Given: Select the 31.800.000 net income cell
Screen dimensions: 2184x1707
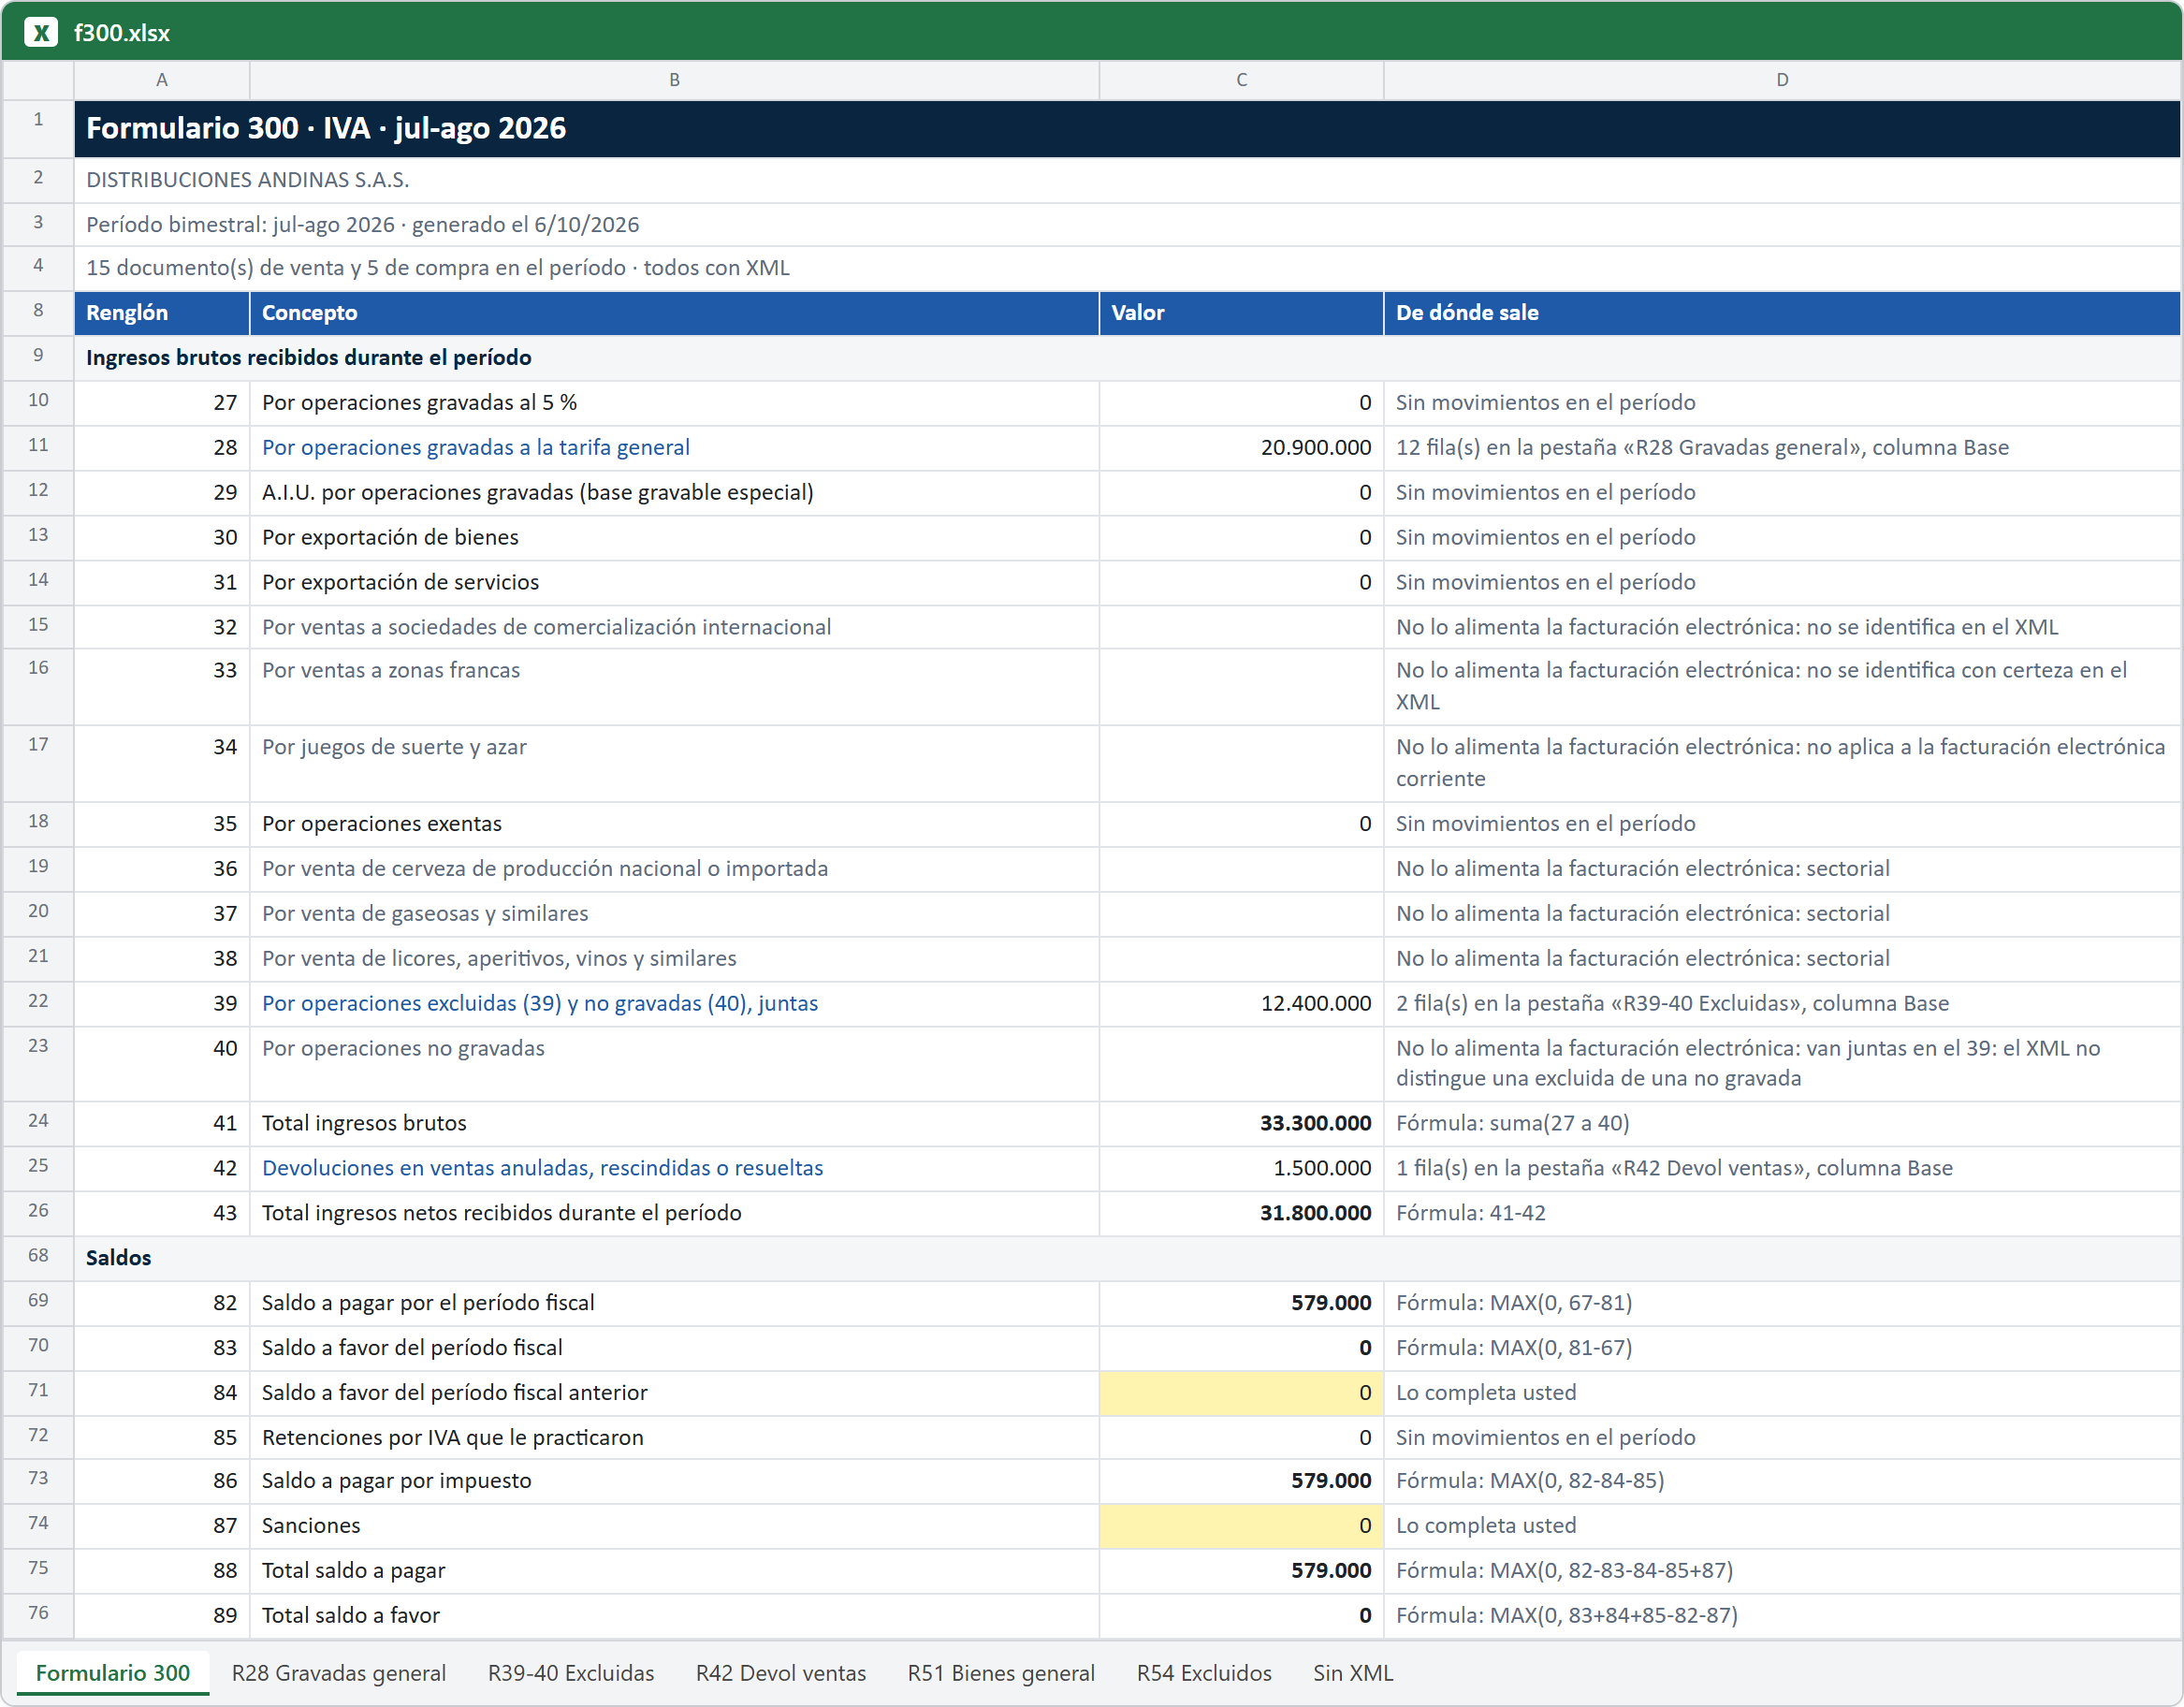Looking at the screenshot, I should point(1241,1213).
